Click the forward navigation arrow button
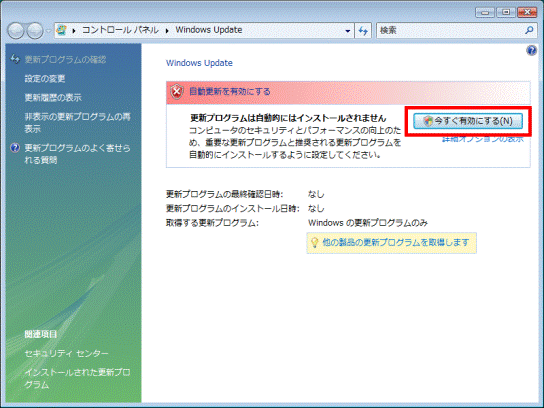The width and height of the screenshot is (544, 408). tap(35, 31)
